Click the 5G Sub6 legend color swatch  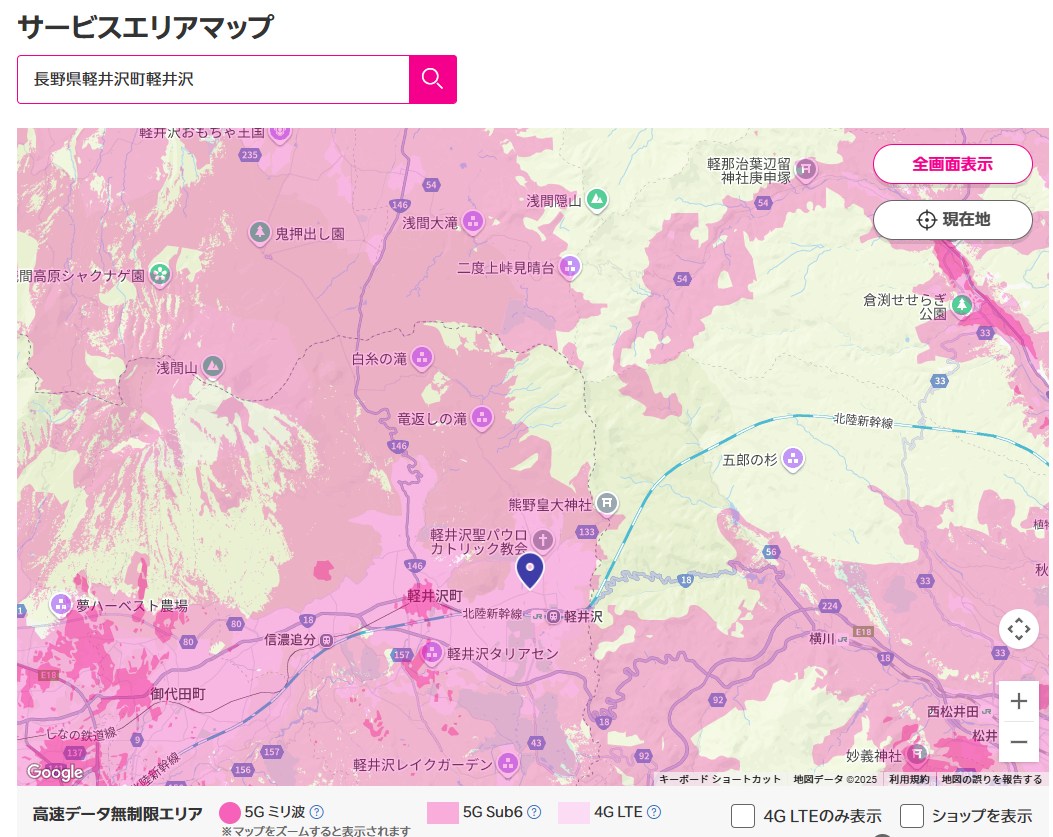(x=442, y=812)
